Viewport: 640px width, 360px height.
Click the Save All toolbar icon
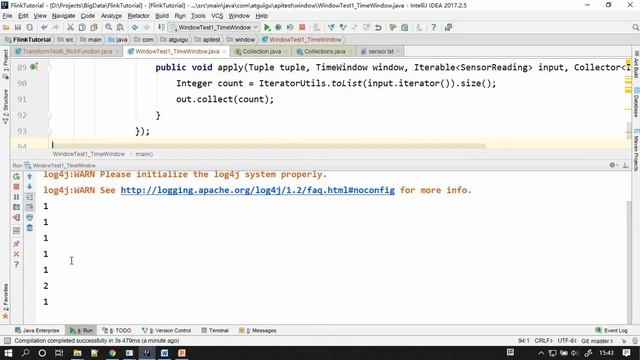coord(18,27)
